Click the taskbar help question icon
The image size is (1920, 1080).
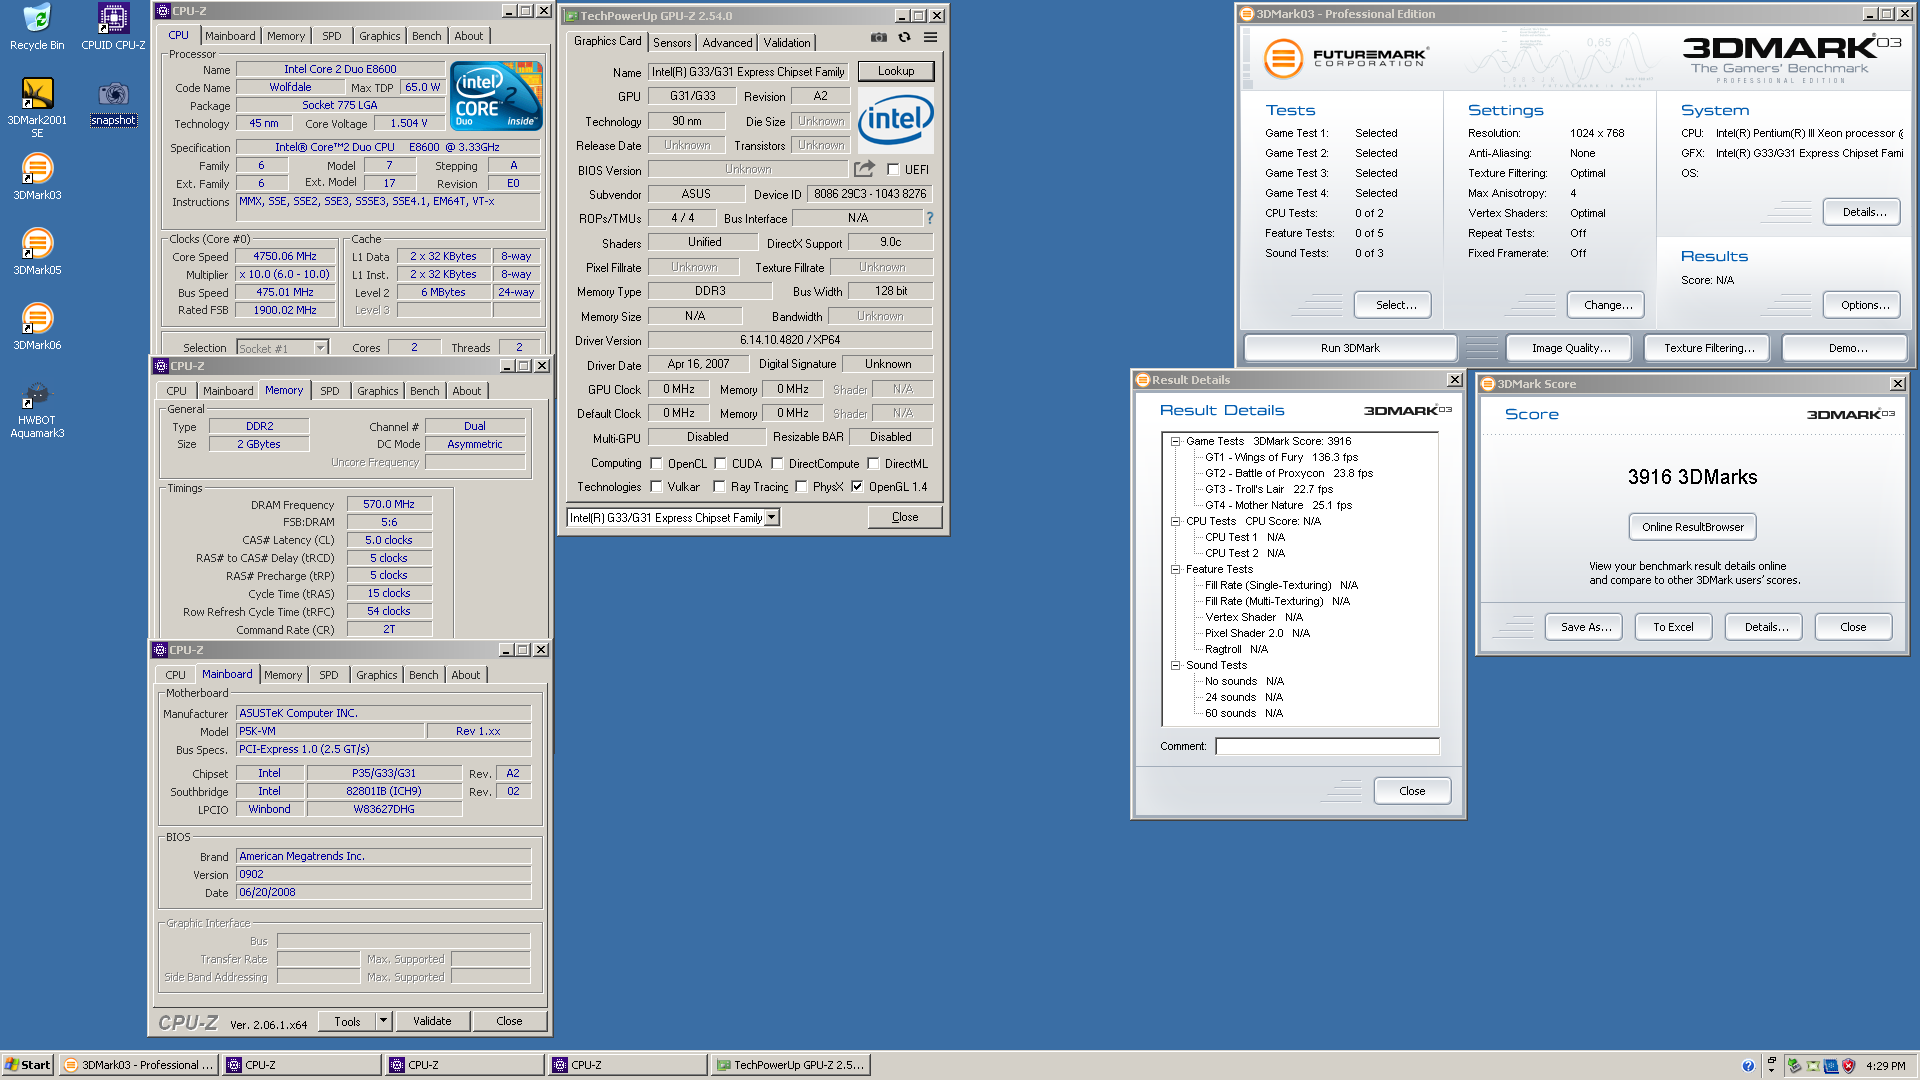1748,1066
